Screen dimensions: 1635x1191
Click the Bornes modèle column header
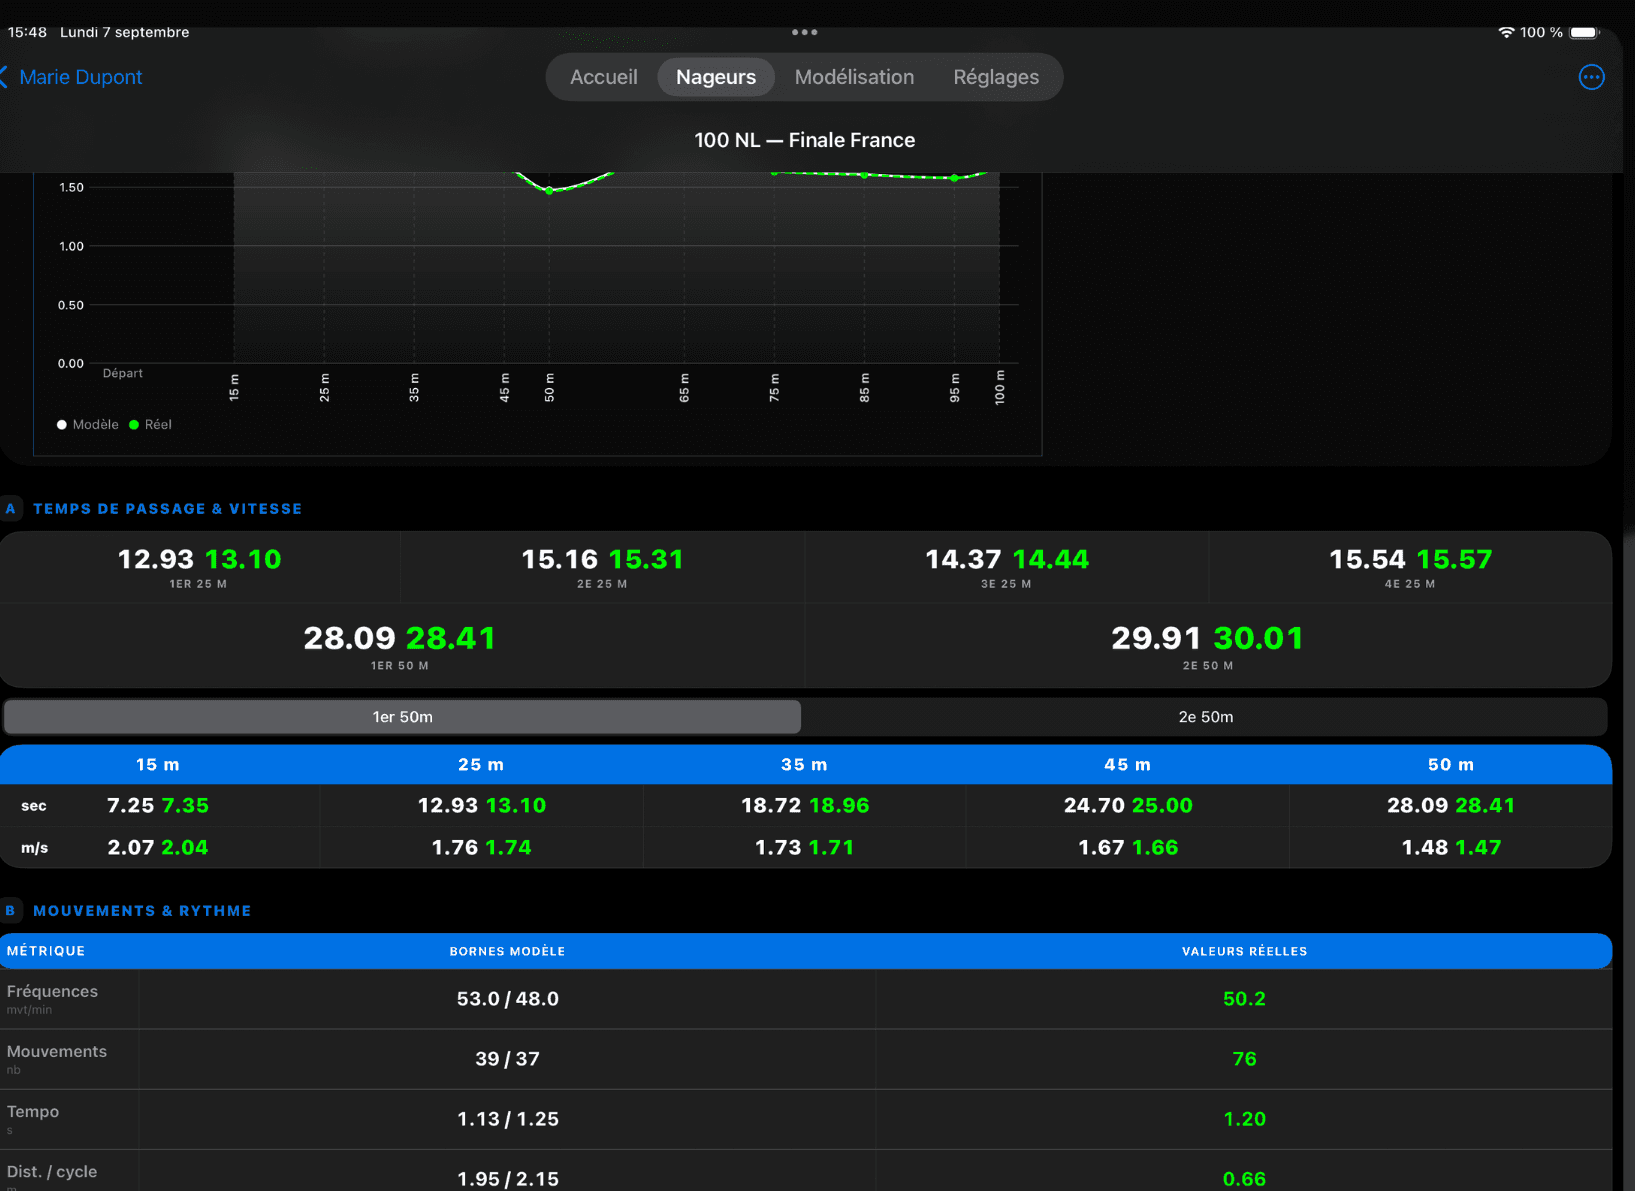coord(507,951)
